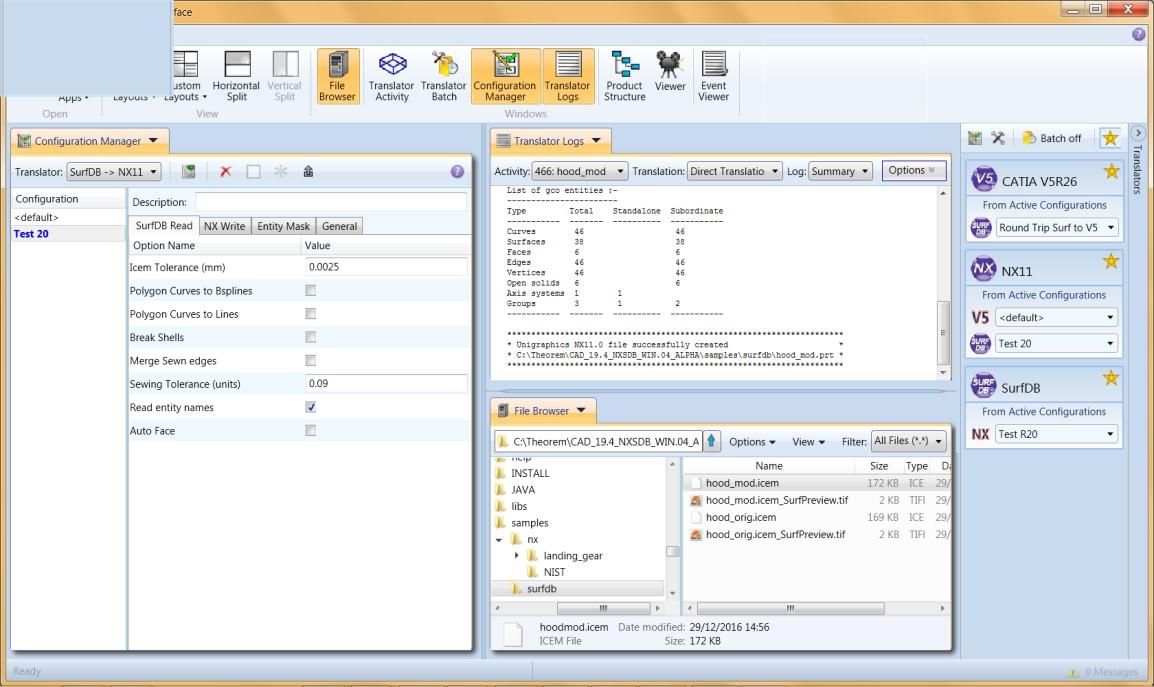Enable Polygon Curves to Lines checkbox

point(311,314)
